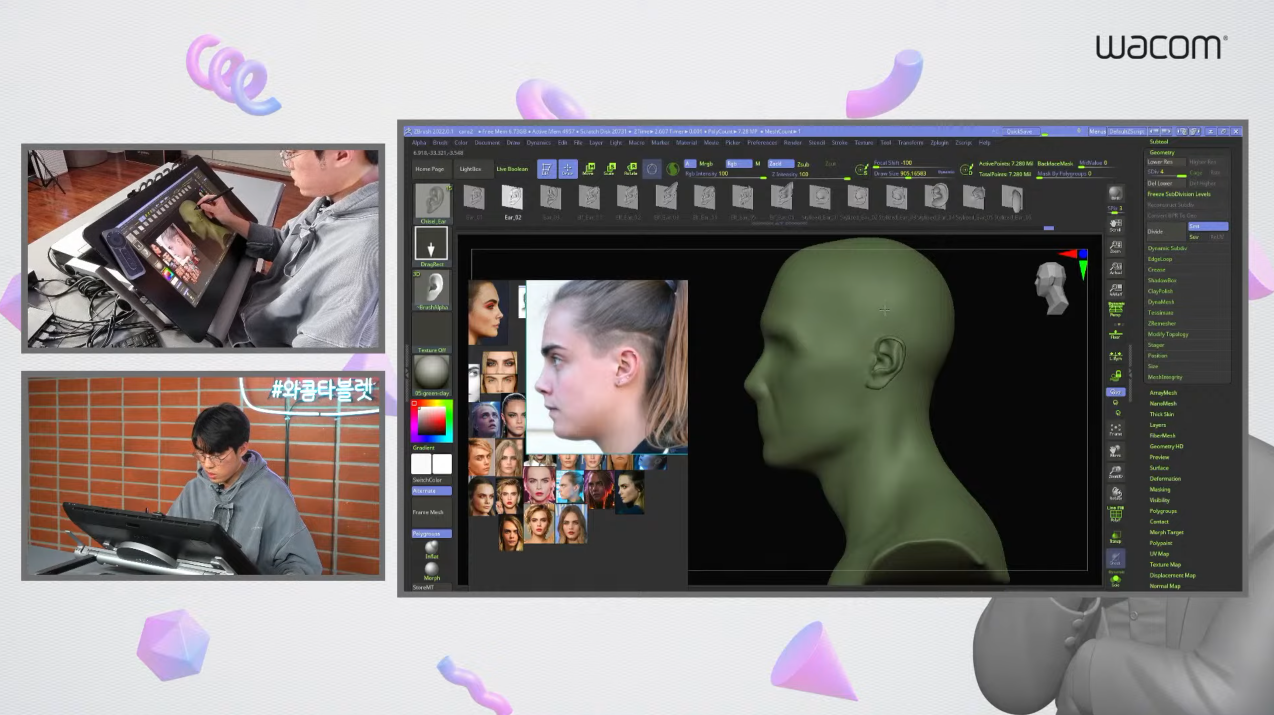The height and width of the screenshot is (715, 1274).
Task: Adjust the SDiv level slider
Action: point(1166,172)
